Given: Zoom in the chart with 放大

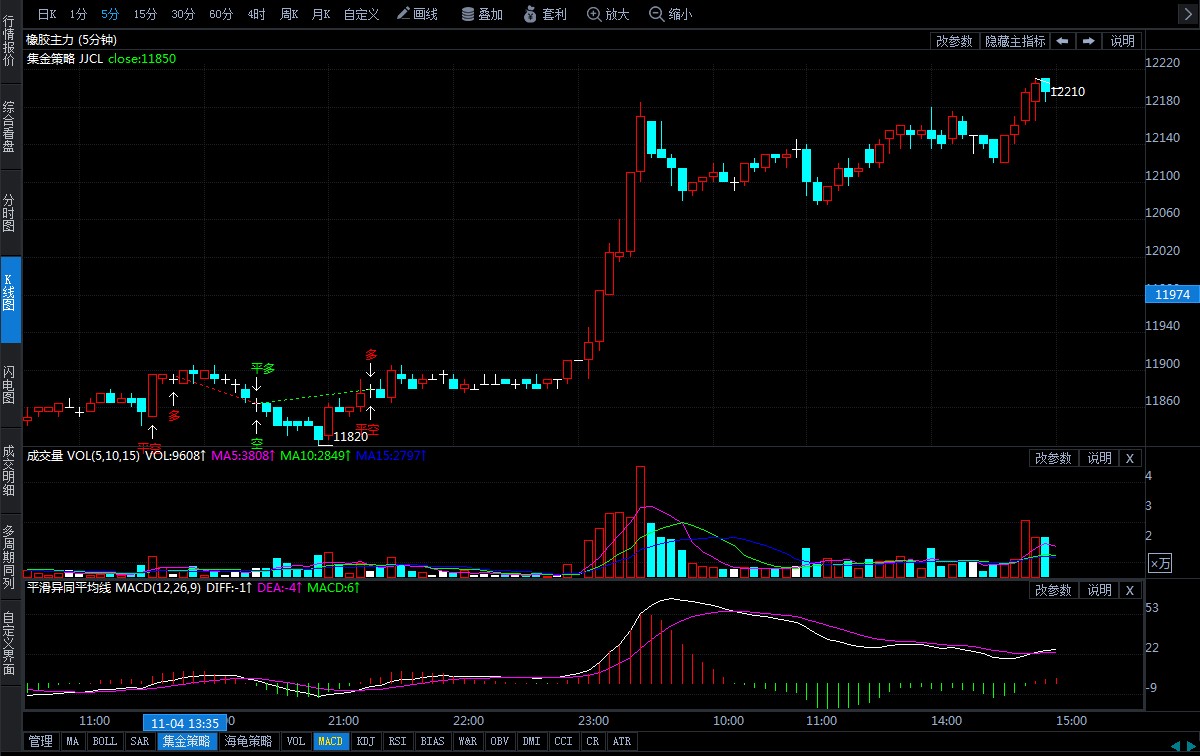Looking at the screenshot, I should [x=609, y=14].
